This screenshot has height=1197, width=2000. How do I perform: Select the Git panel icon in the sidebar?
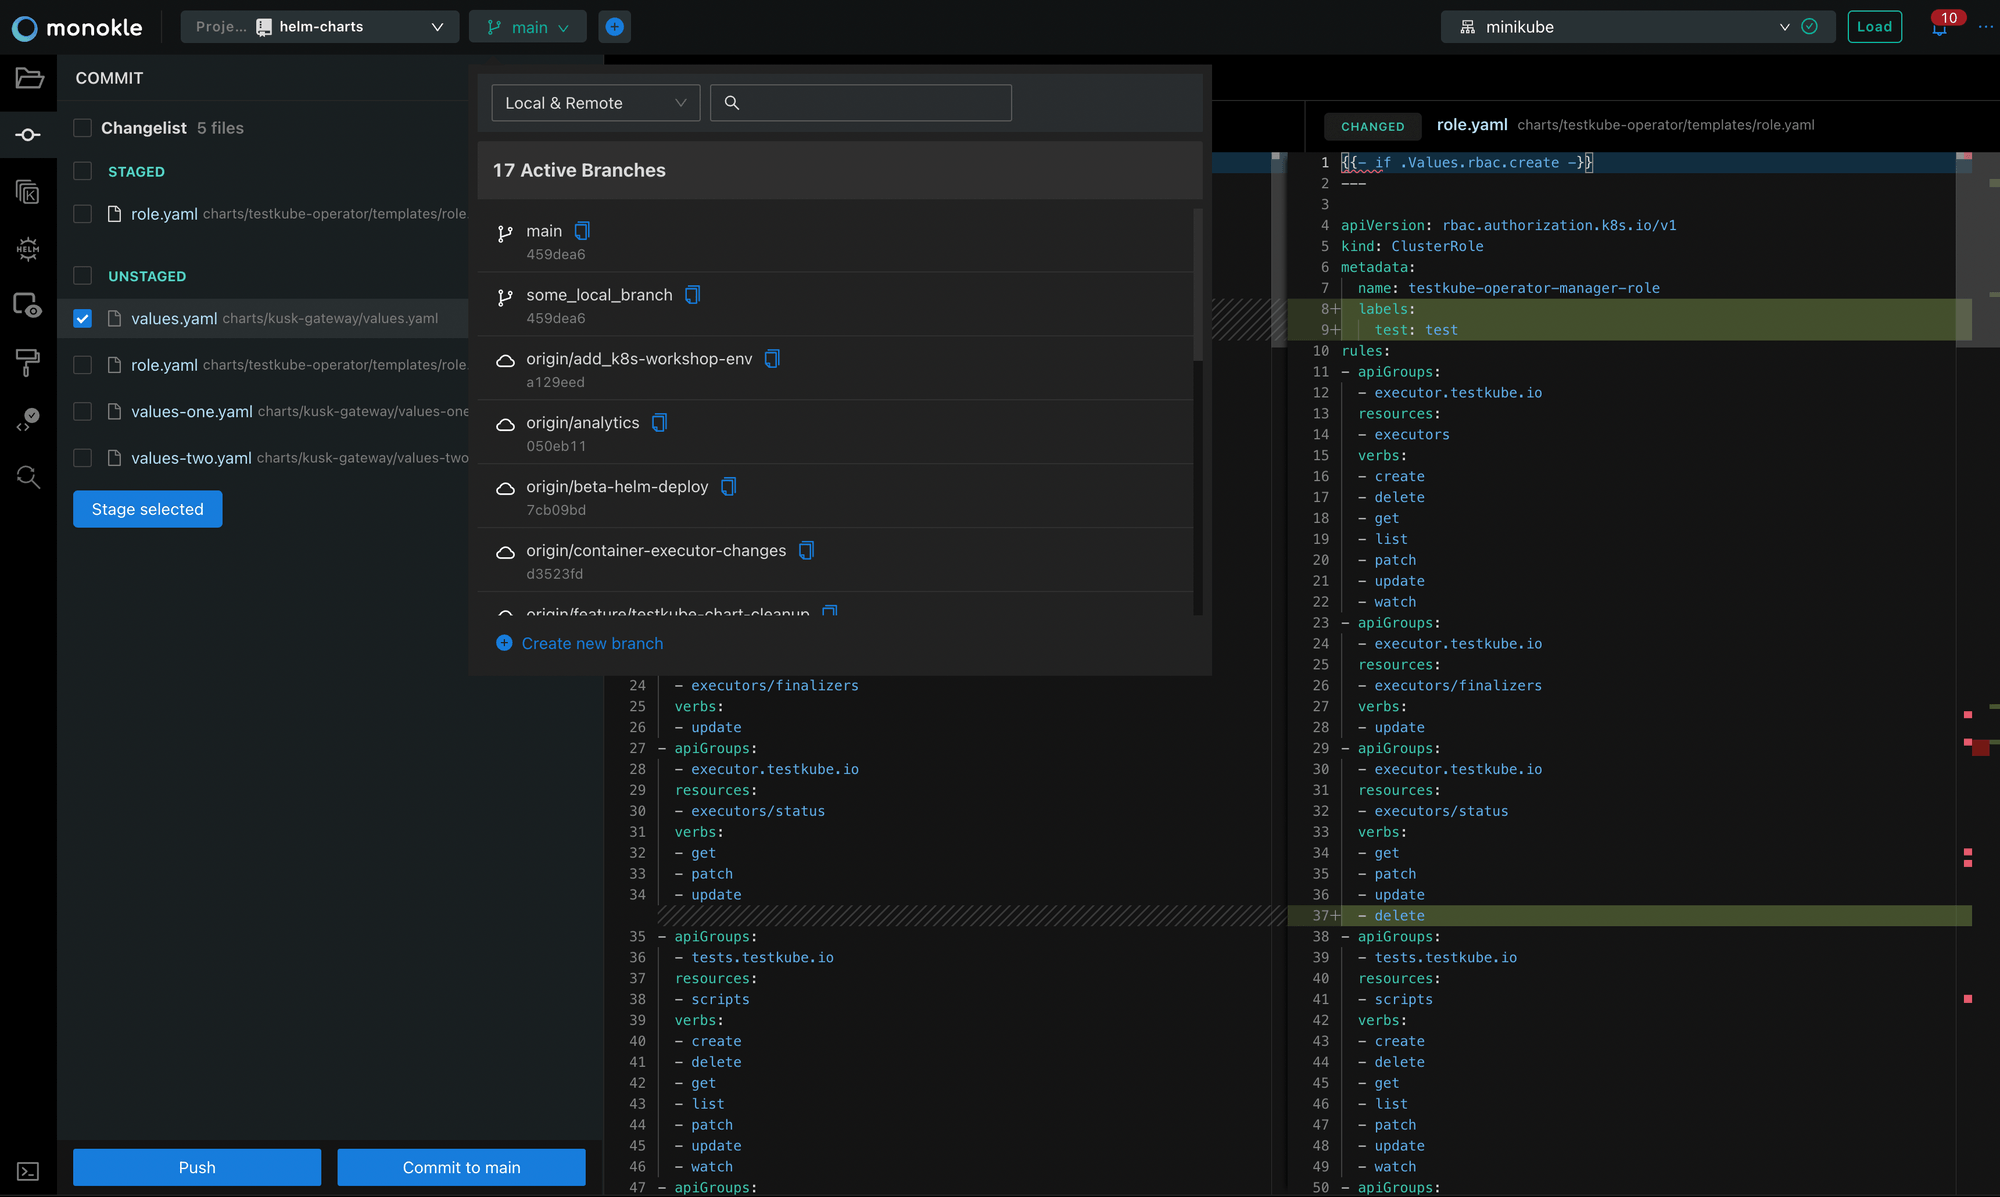click(28, 134)
